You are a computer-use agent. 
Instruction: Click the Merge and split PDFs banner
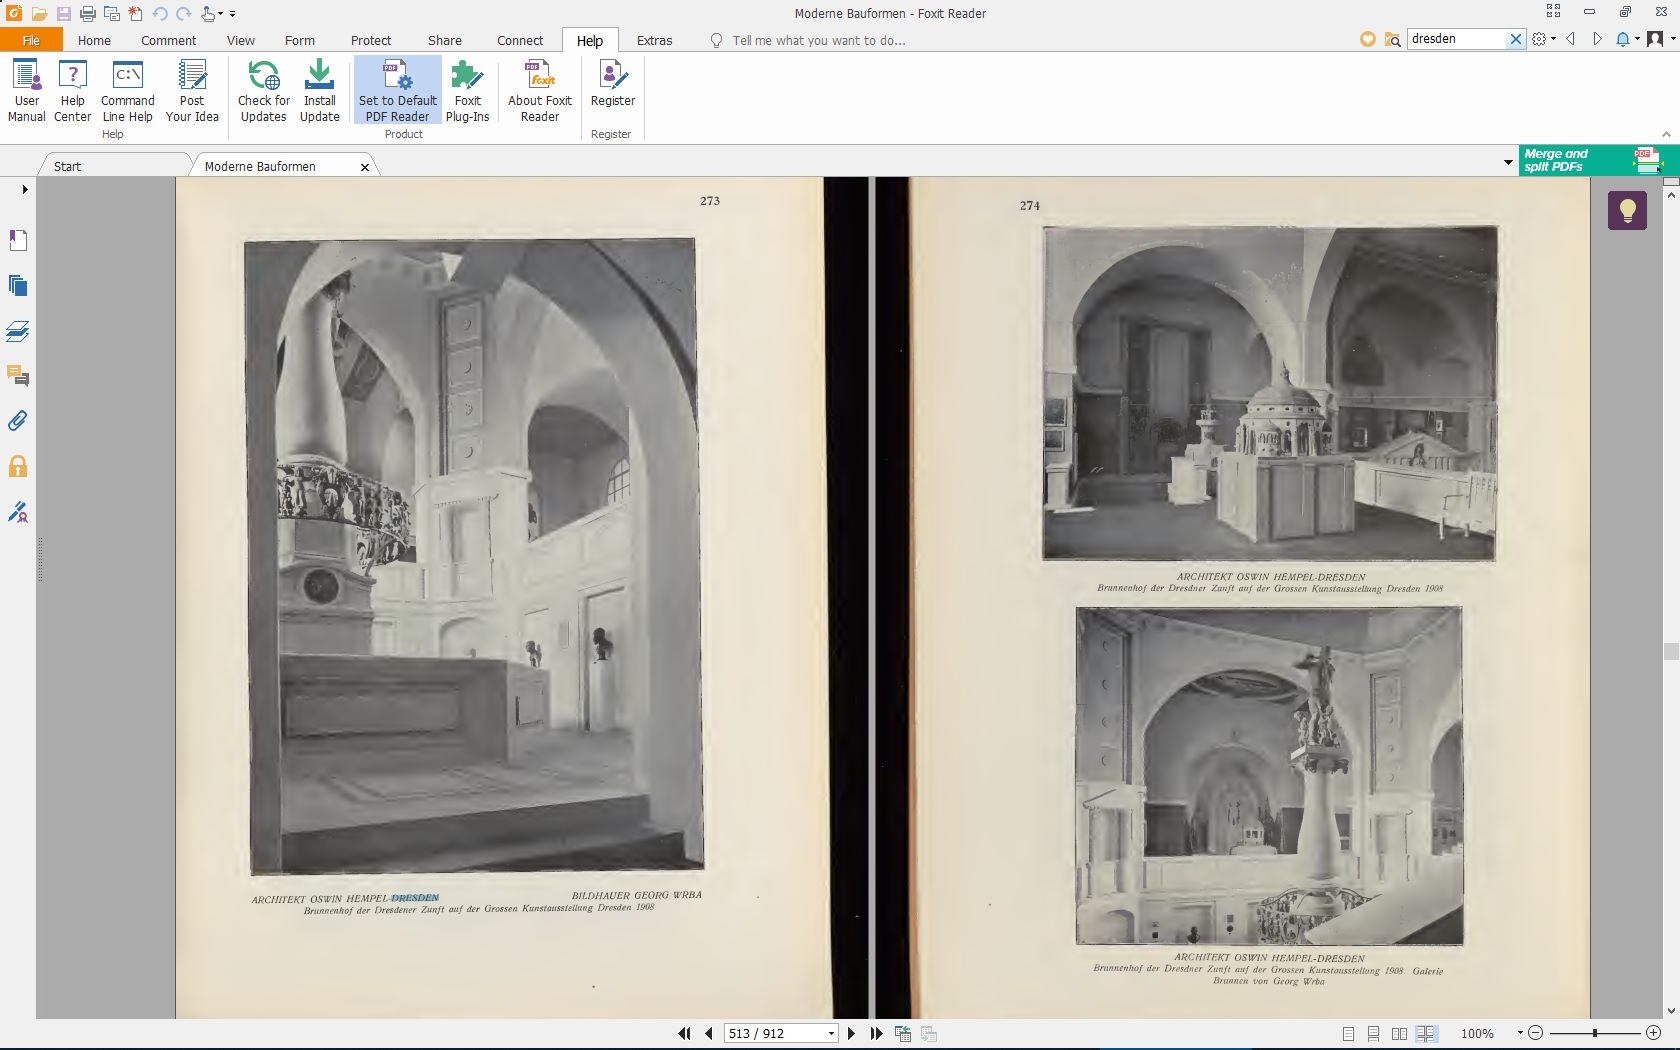pyautogui.click(x=1592, y=160)
